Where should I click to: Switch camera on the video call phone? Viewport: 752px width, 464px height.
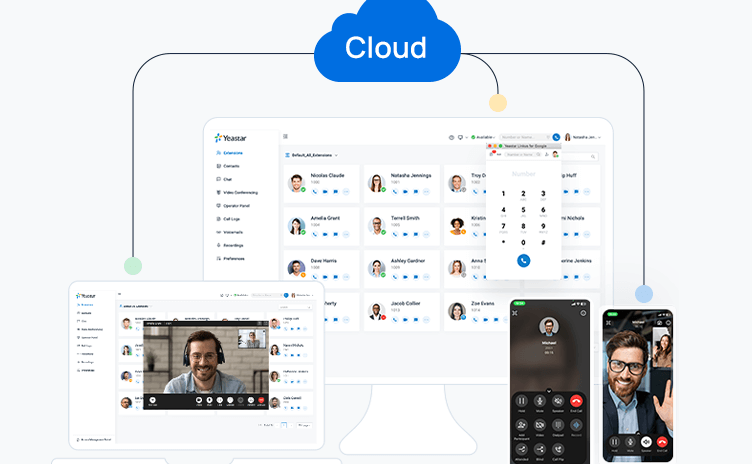tap(660, 323)
